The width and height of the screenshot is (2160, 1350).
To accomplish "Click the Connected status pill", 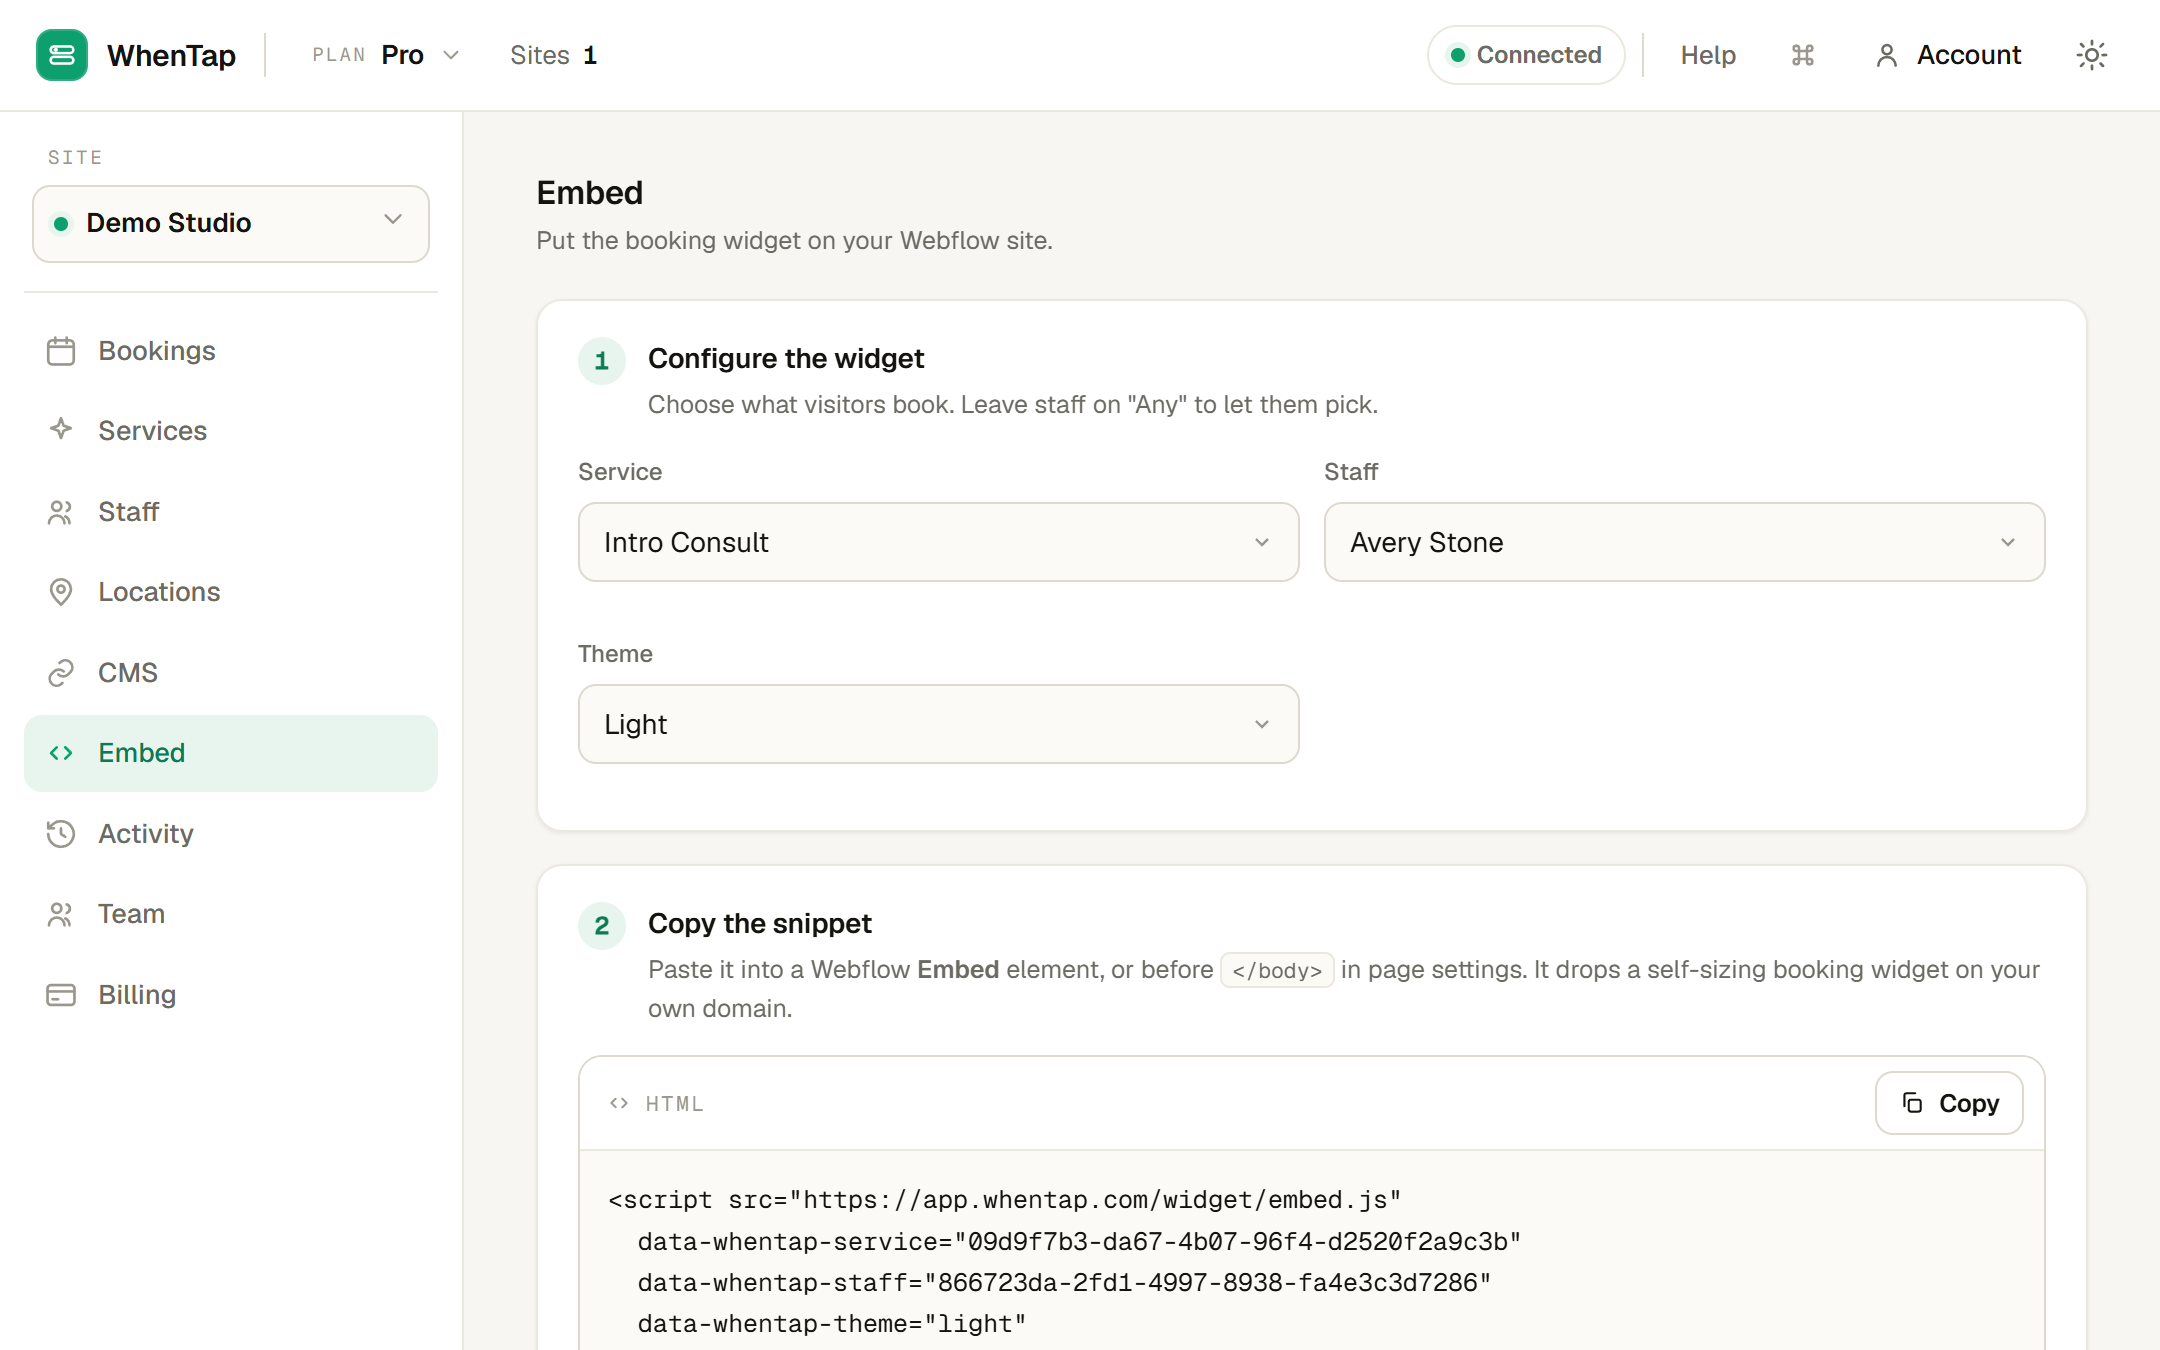I will click(x=1526, y=55).
